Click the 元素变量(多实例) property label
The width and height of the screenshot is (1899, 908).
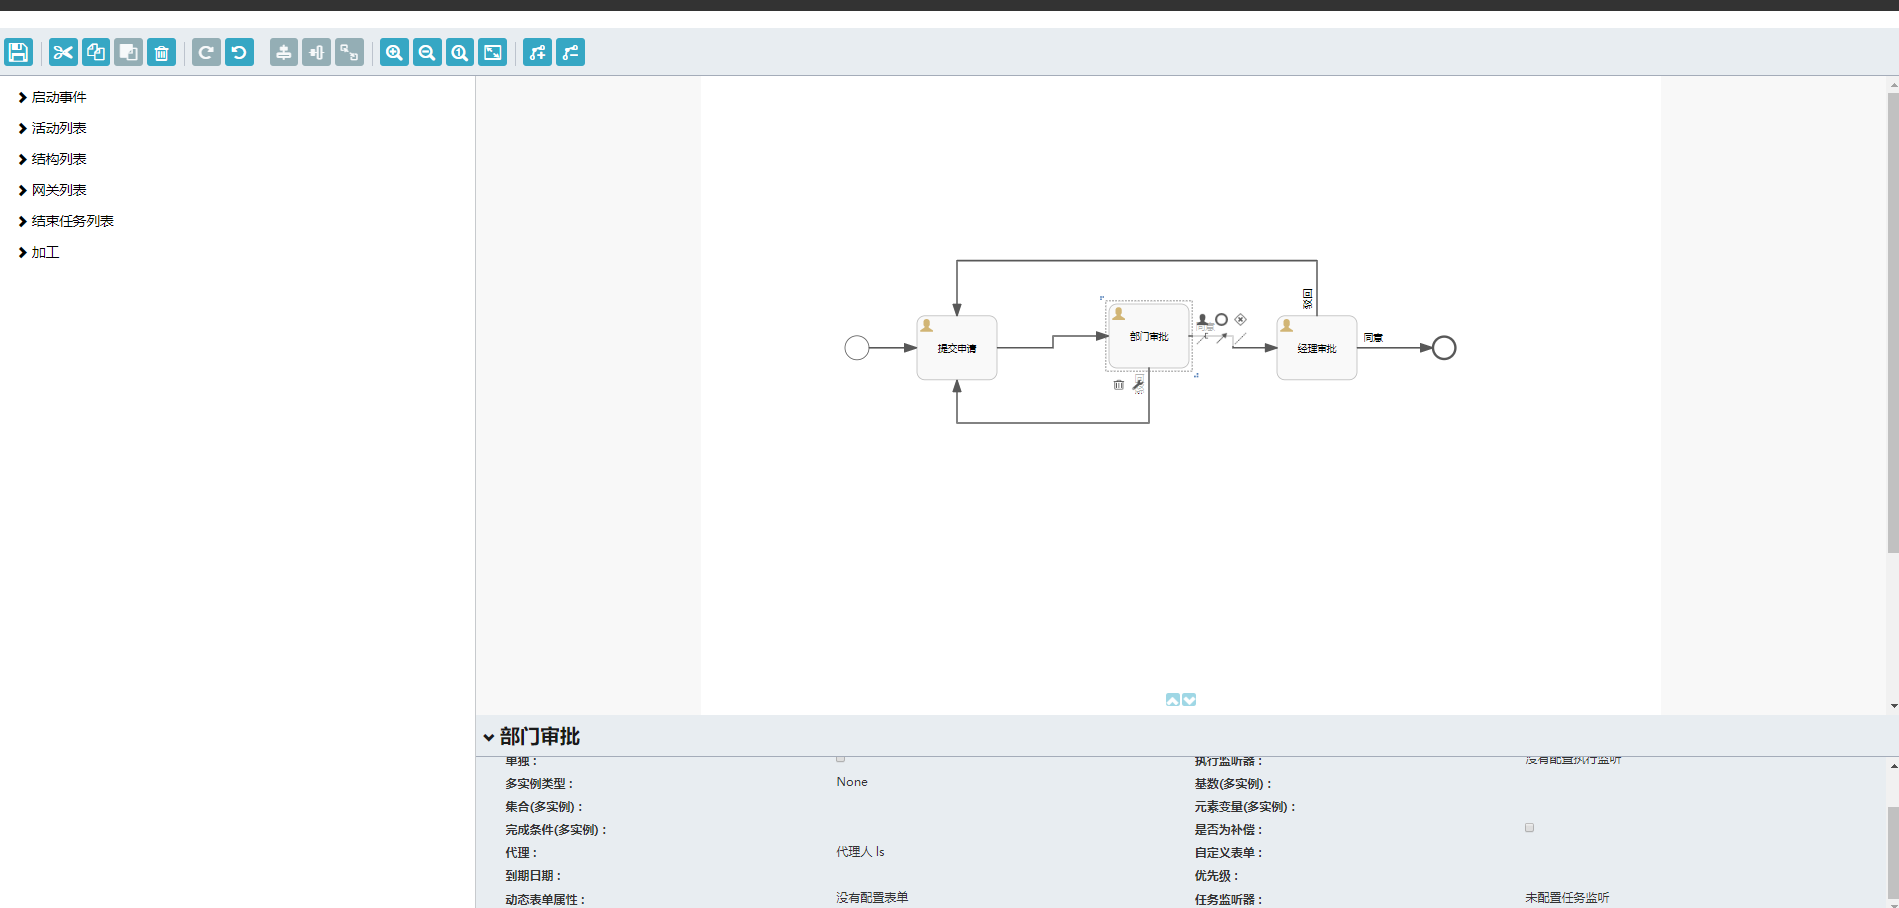click(1245, 807)
